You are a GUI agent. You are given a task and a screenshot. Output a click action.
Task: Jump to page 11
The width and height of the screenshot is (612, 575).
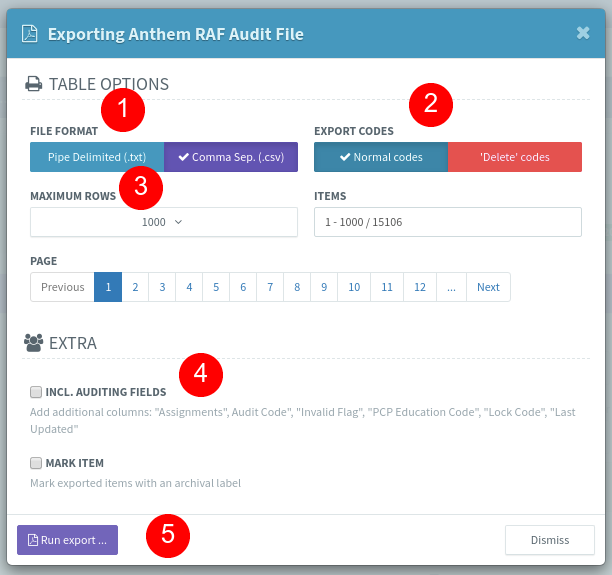pyautogui.click(x=387, y=287)
